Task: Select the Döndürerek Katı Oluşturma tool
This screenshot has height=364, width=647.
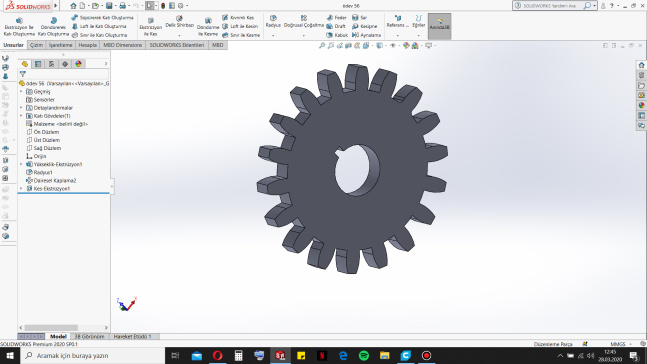Action: coord(53,27)
